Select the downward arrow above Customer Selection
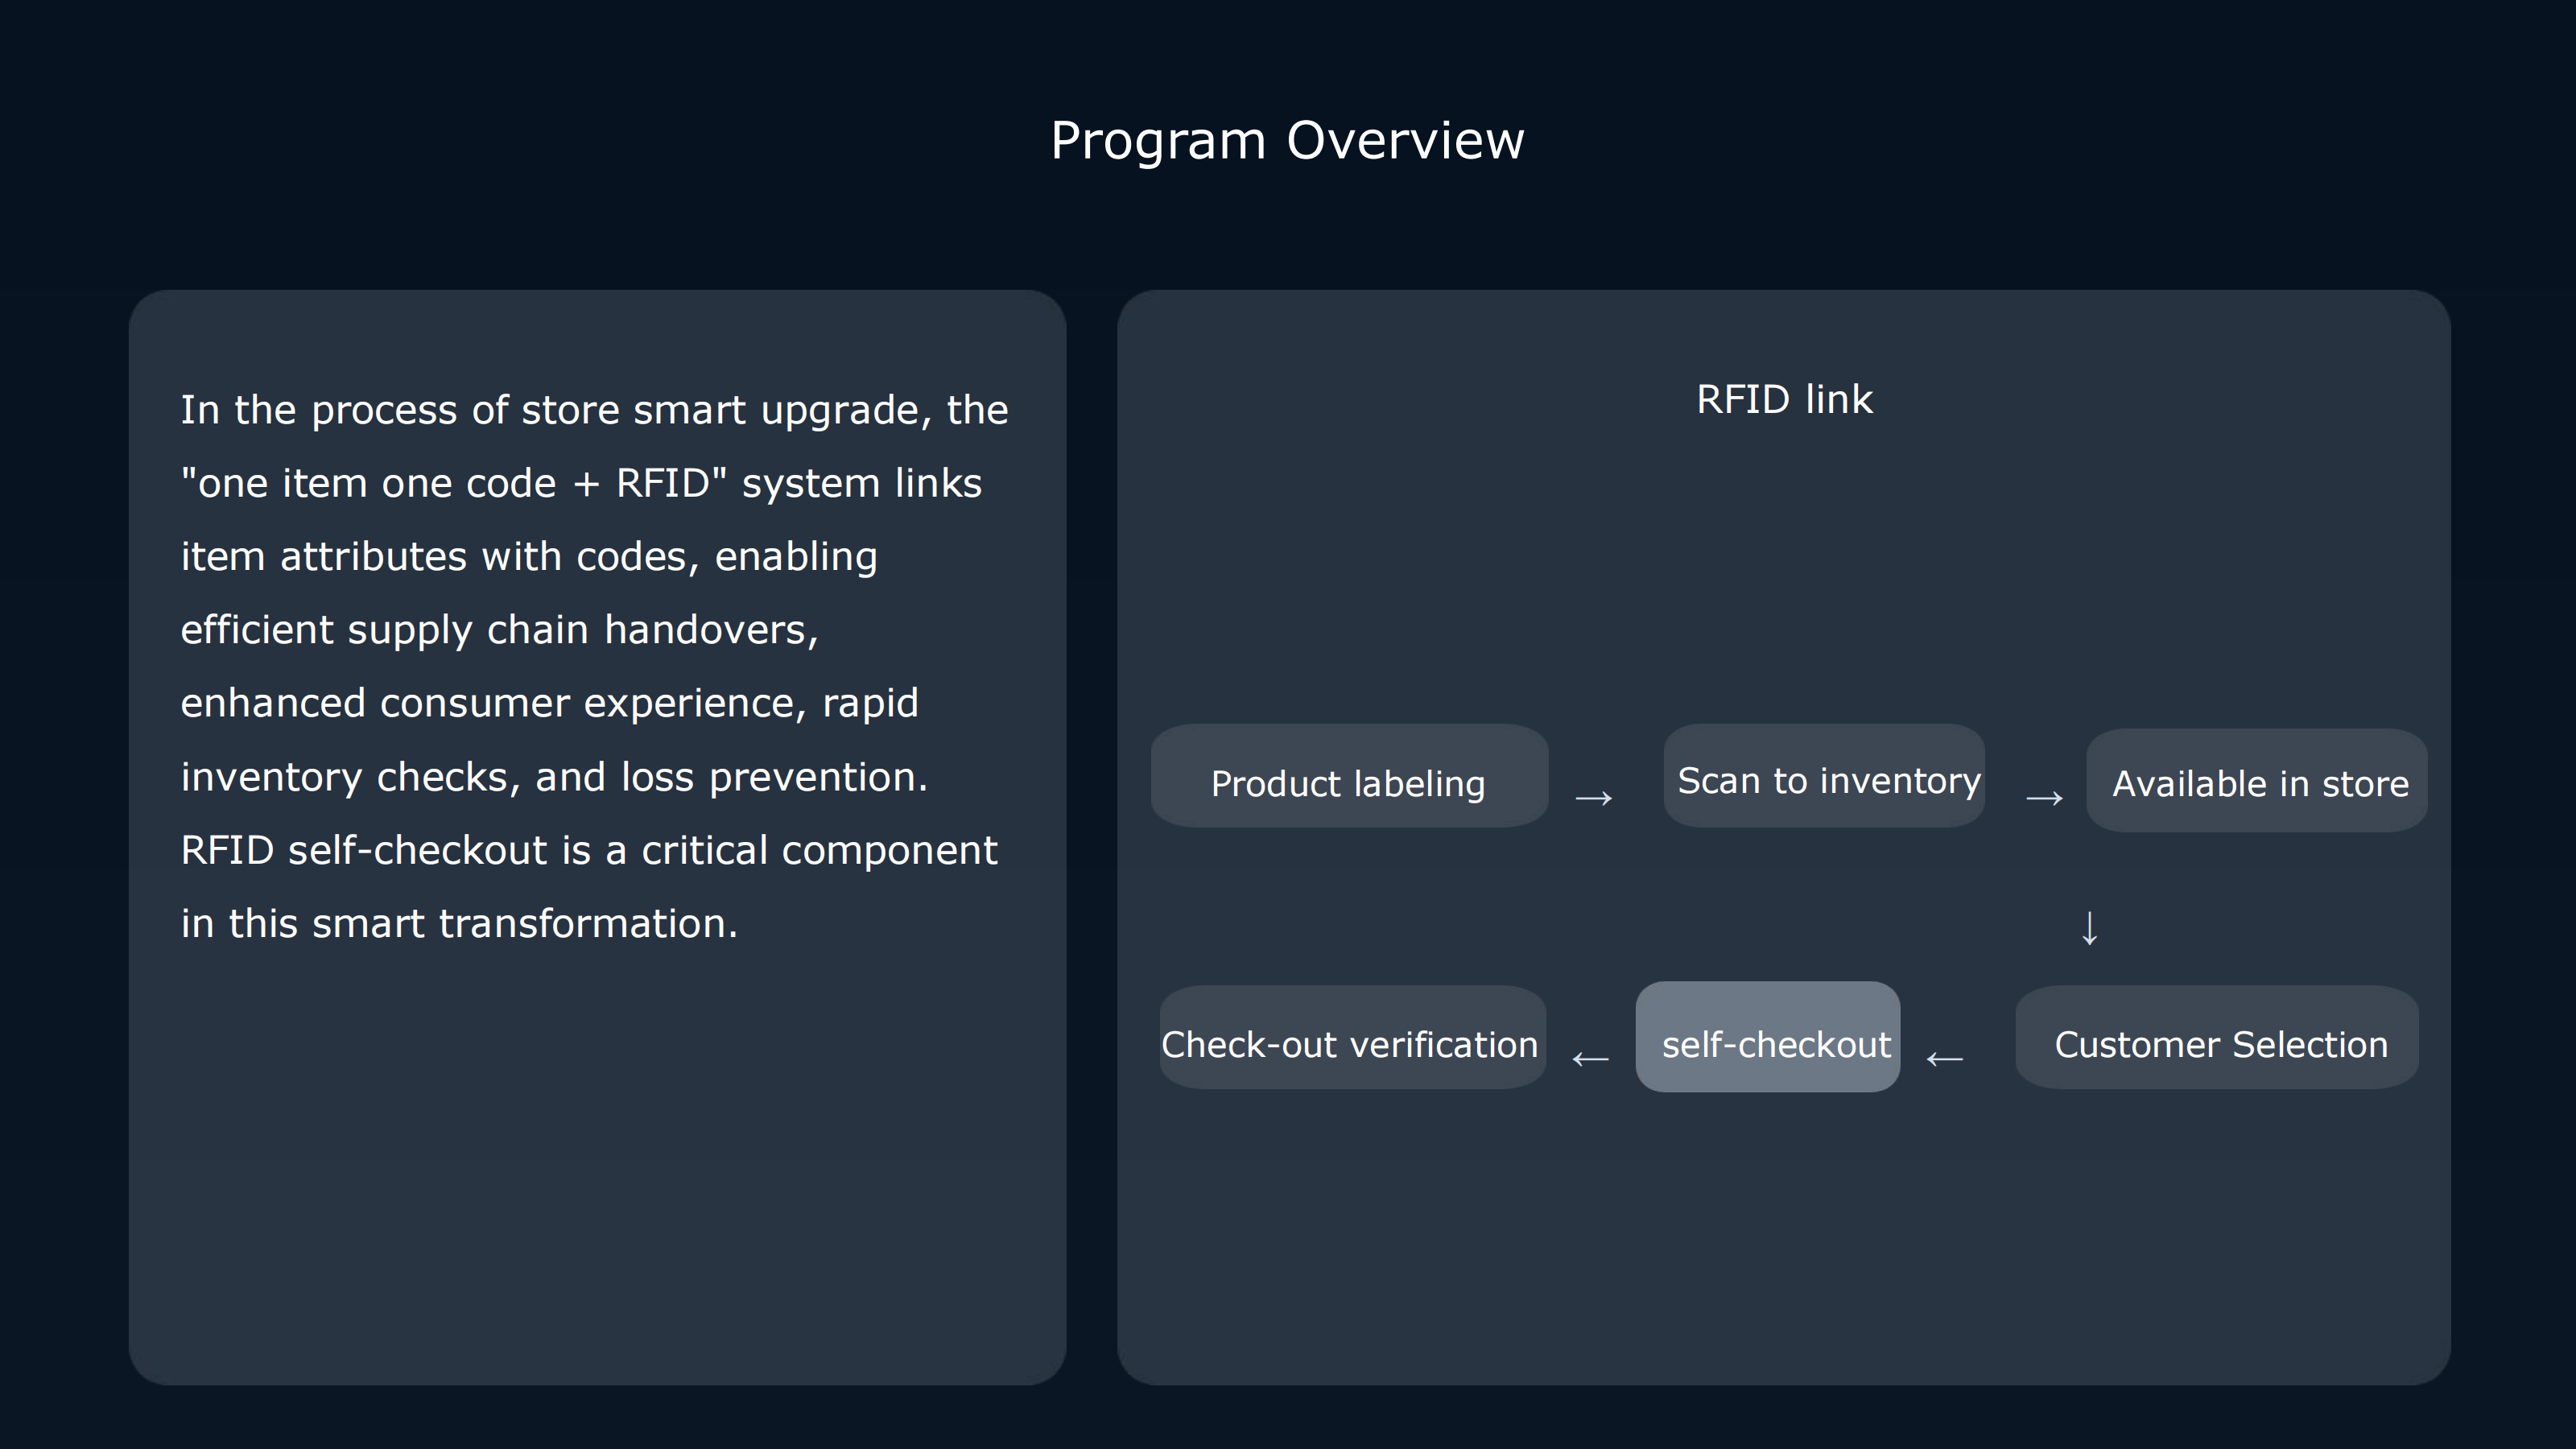The height and width of the screenshot is (1449, 2576). 2089,928
